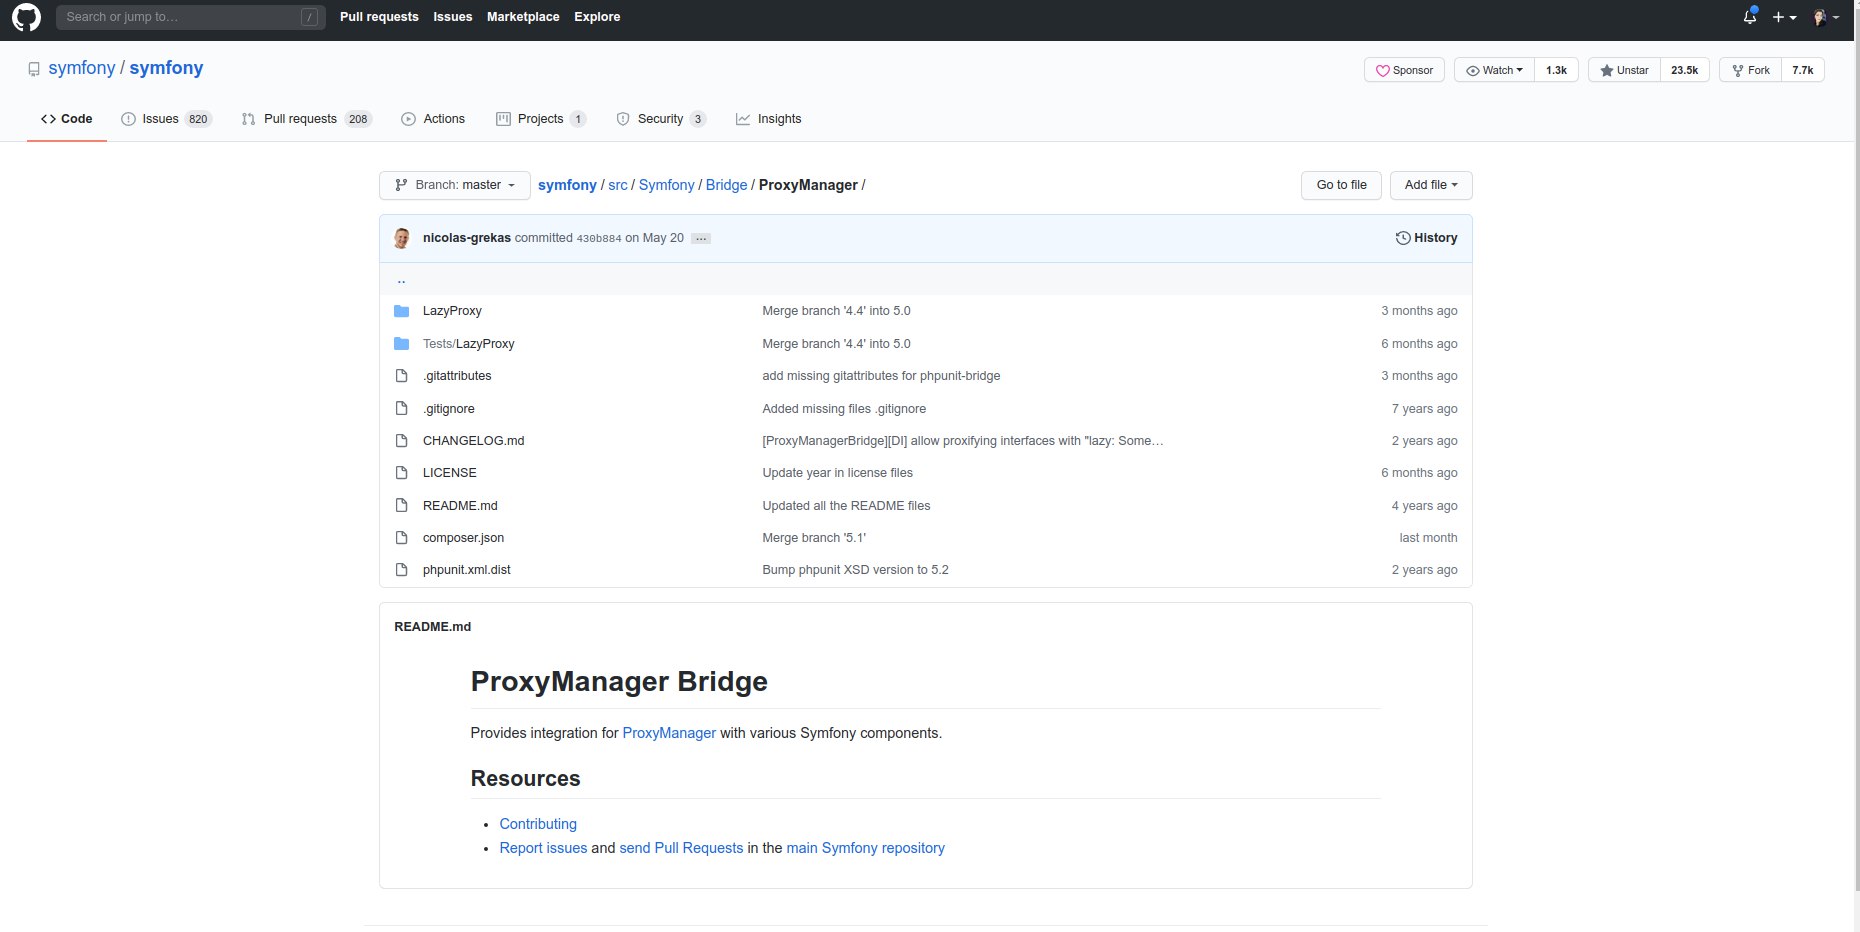This screenshot has width=1860, height=932.
Task: Click the Unstar button
Action: pos(1624,70)
